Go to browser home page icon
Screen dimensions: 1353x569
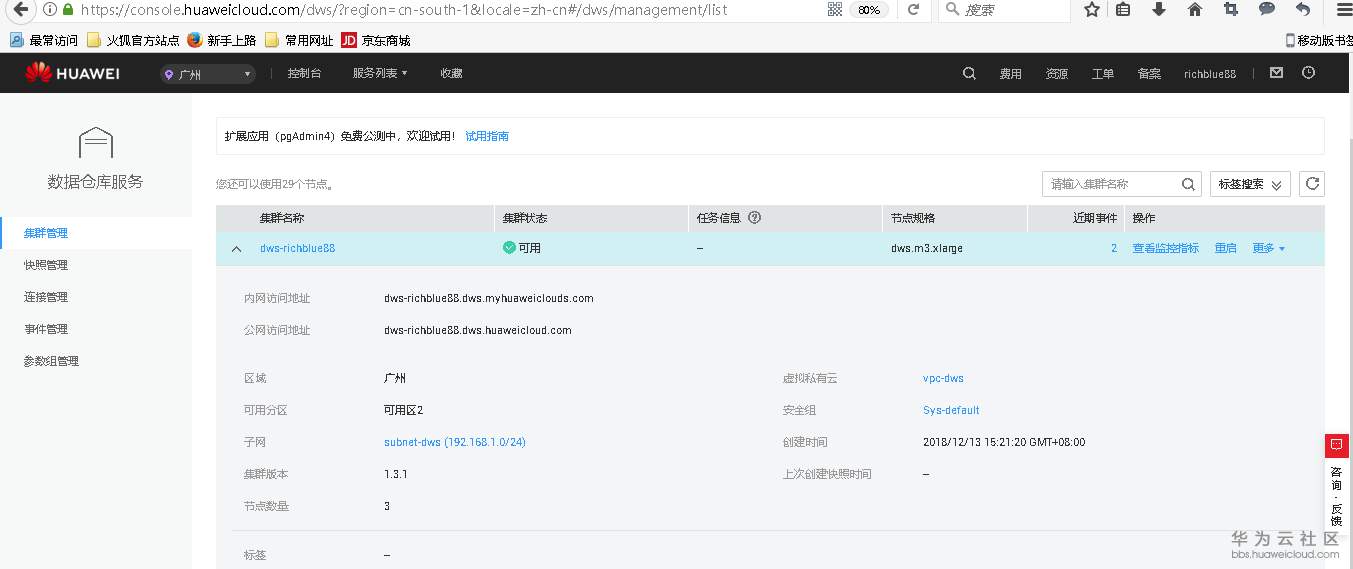[x=1194, y=10]
